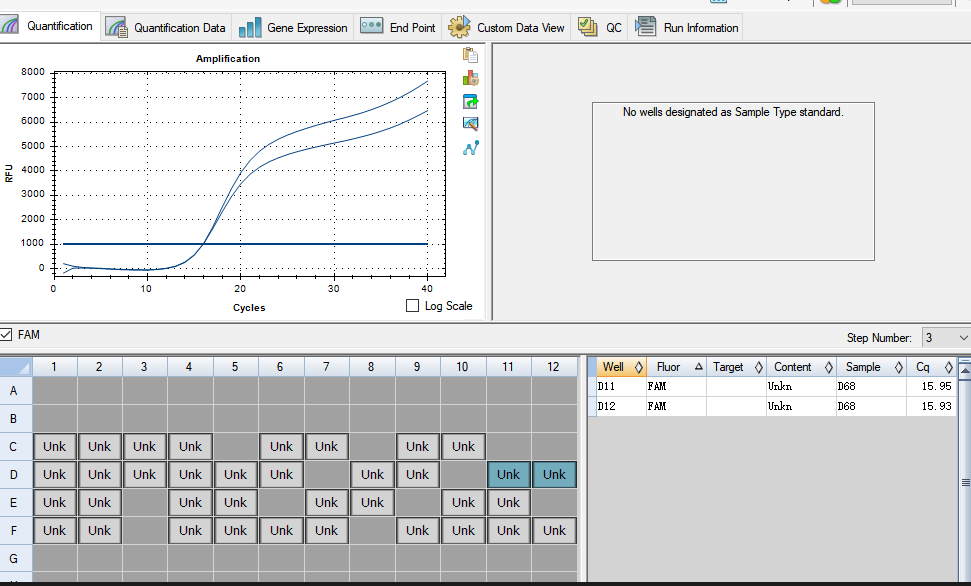This screenshot has height=586, width=971.
Task: Sort by Target column header
Action: (x=736, y=367)
